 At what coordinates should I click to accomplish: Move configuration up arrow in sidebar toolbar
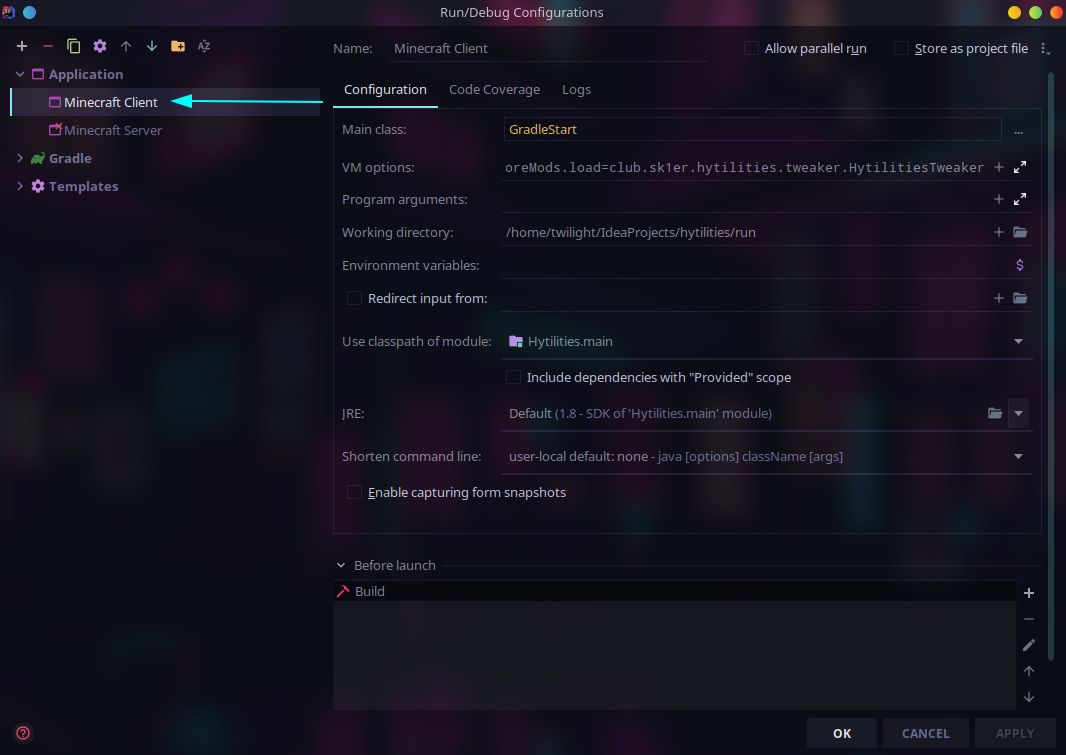(126, 46)
